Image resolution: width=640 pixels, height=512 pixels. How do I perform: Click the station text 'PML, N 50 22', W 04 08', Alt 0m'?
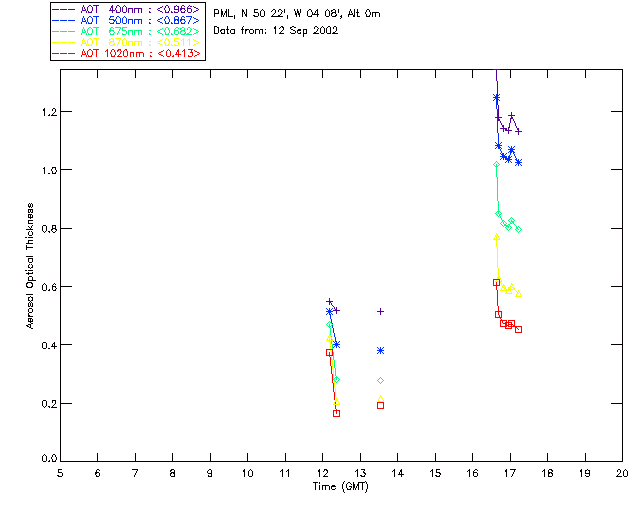coord(297,14)
